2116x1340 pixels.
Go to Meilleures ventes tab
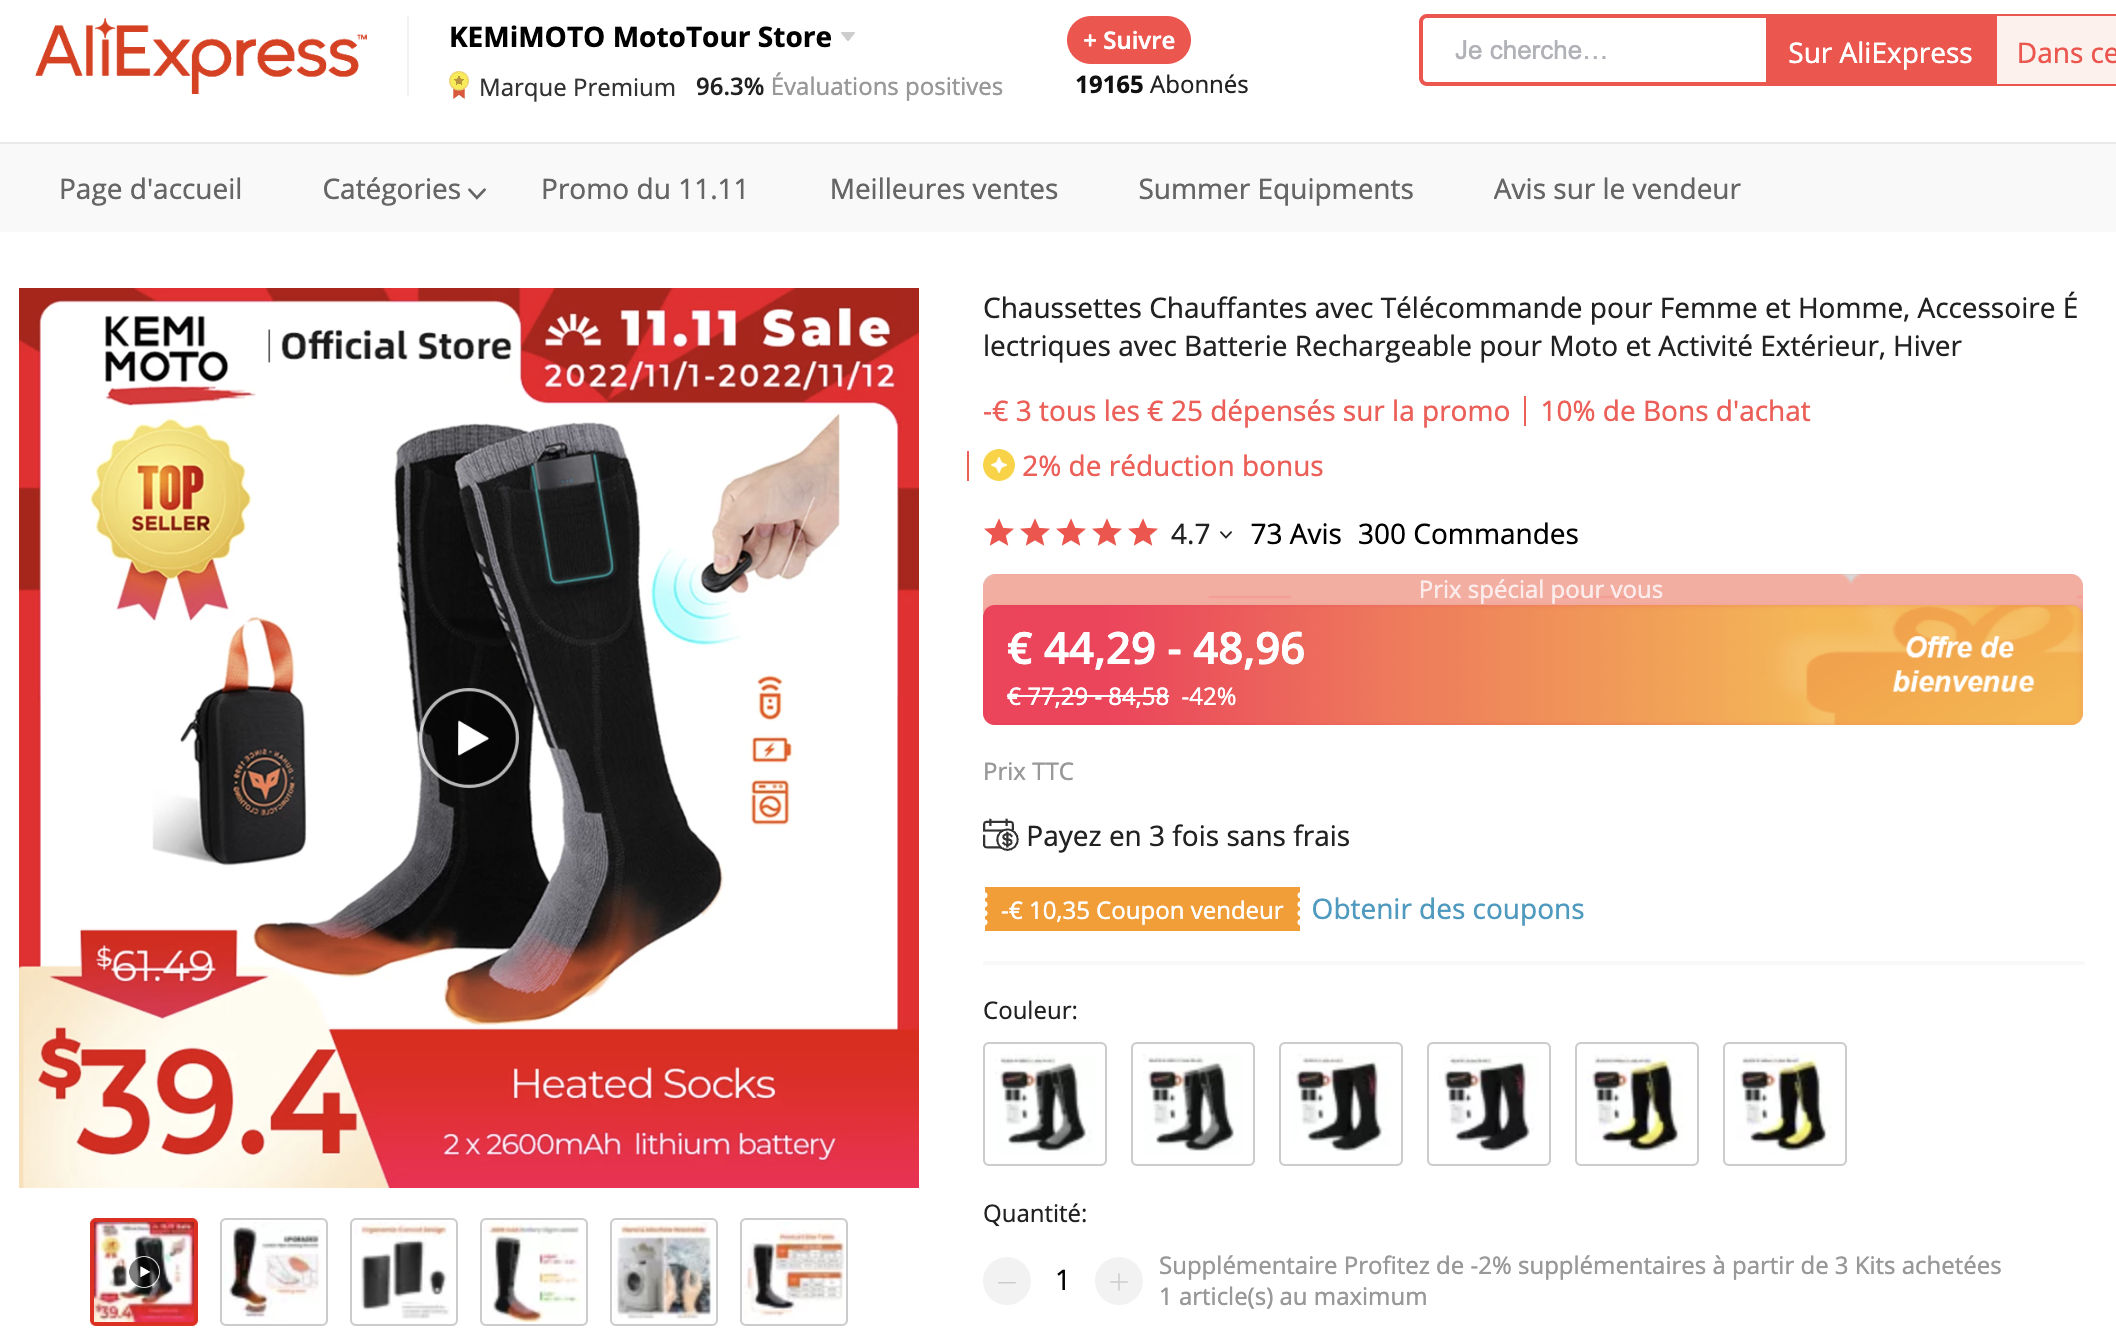point(943,189)
